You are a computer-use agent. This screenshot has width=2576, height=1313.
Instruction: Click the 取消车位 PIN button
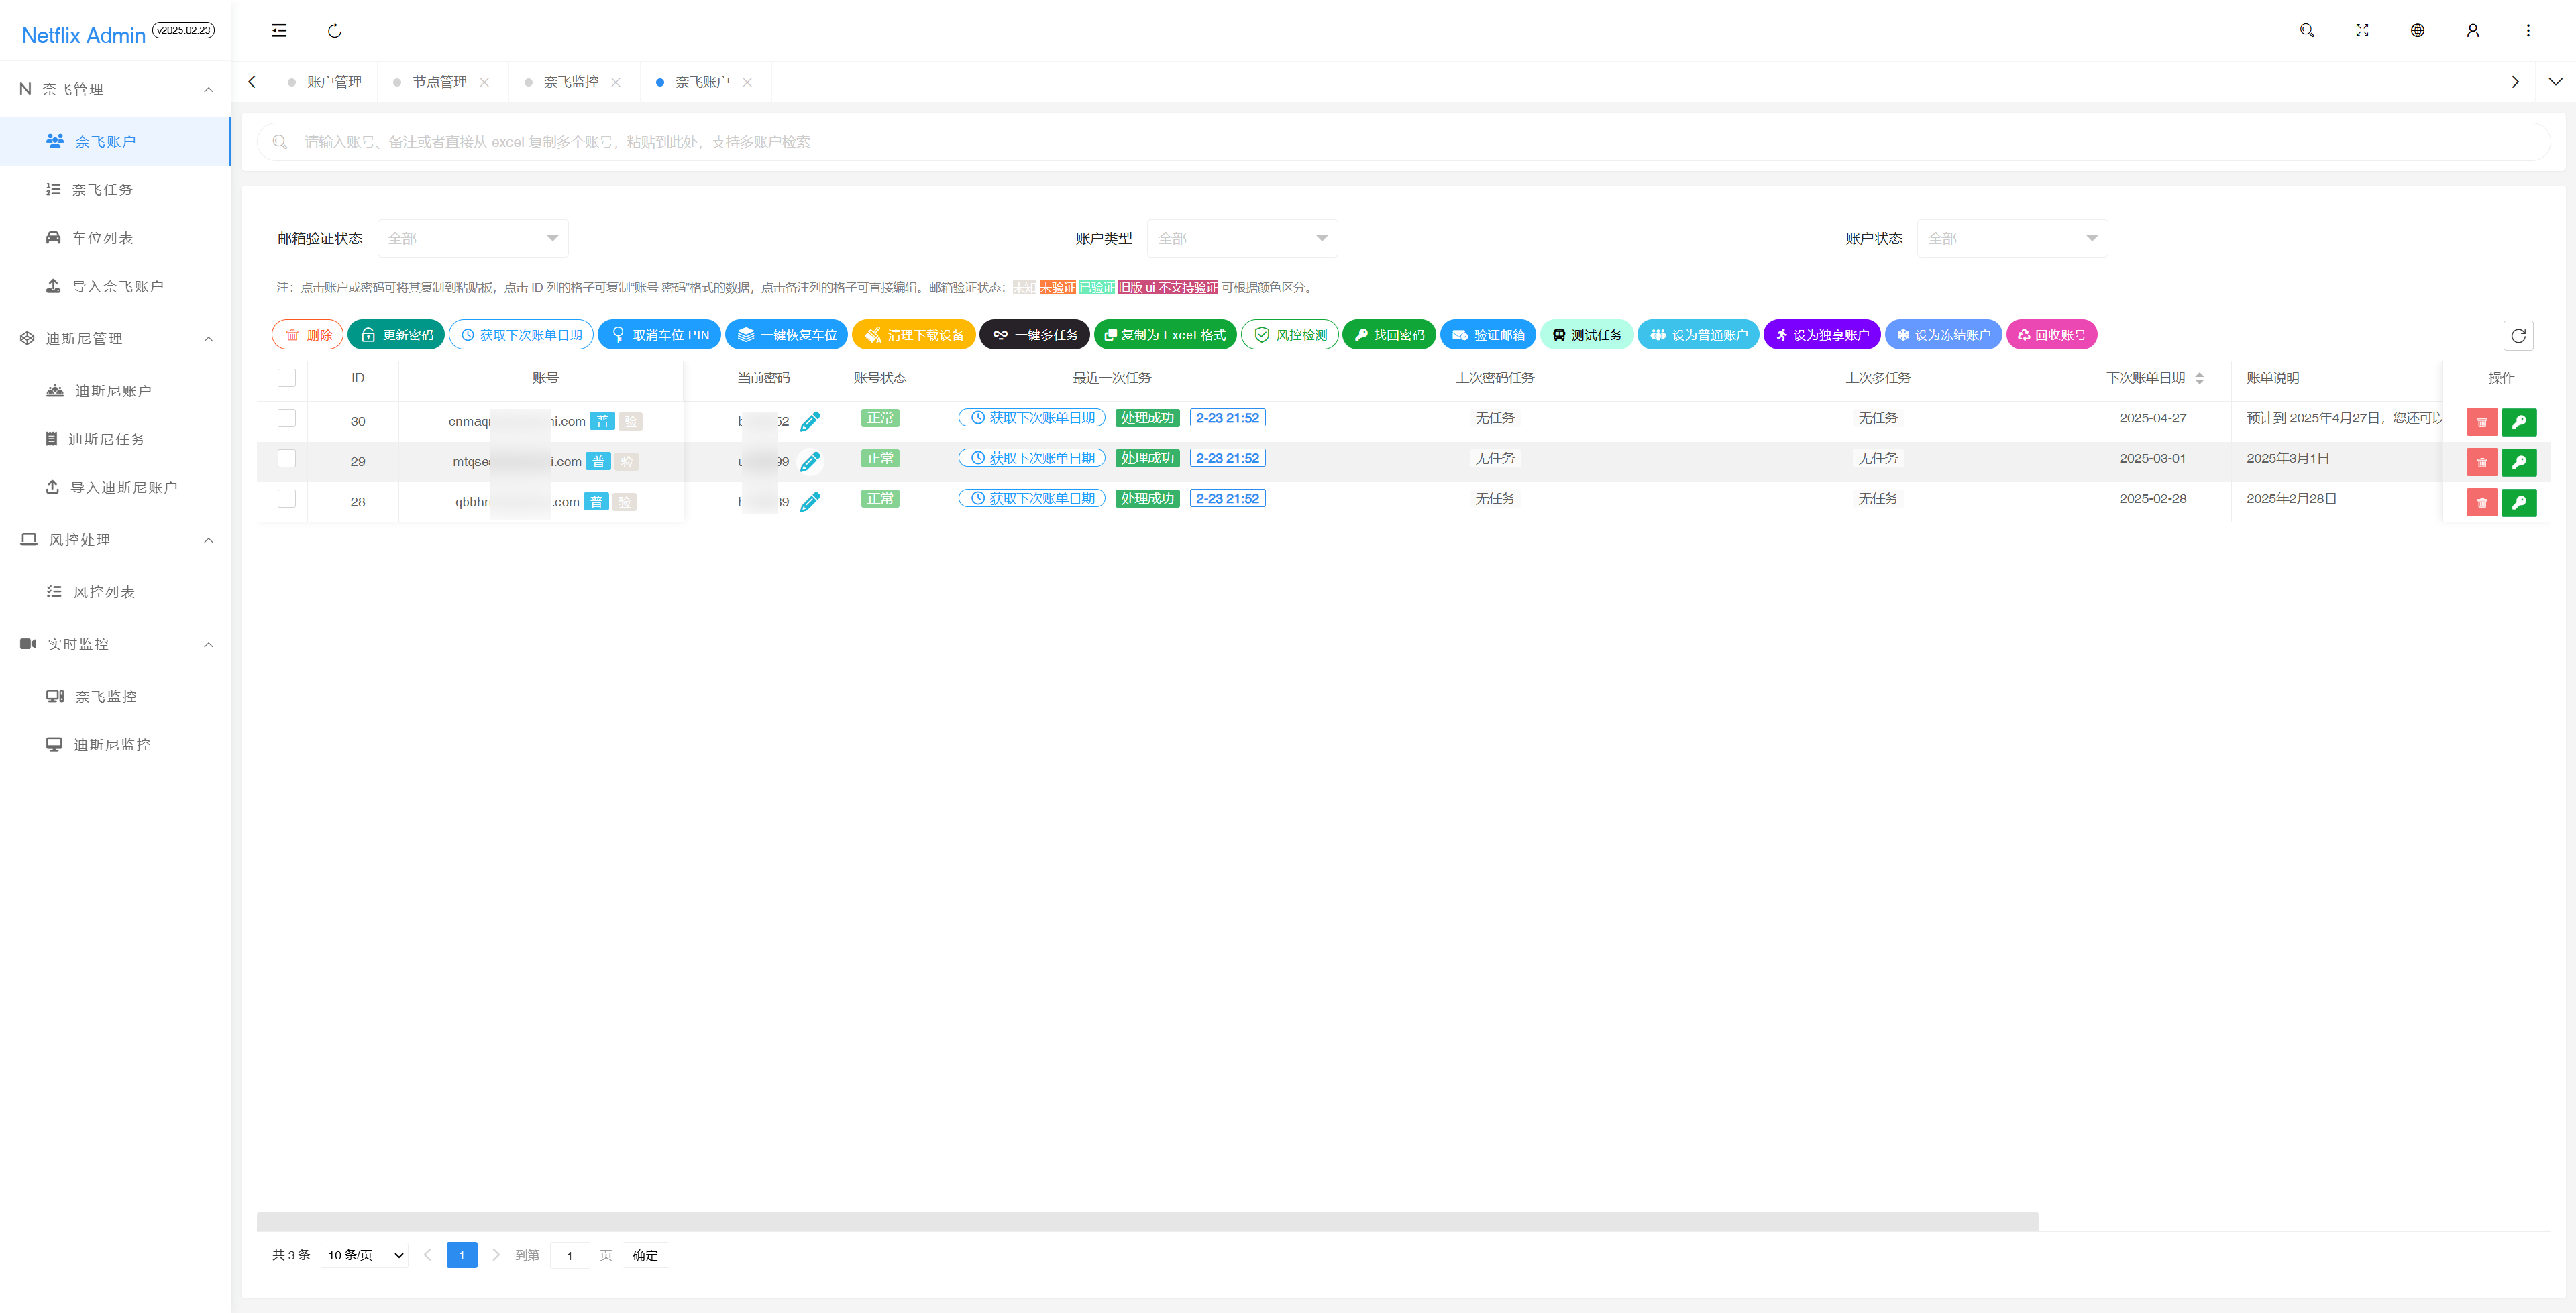tap(659, 335)
